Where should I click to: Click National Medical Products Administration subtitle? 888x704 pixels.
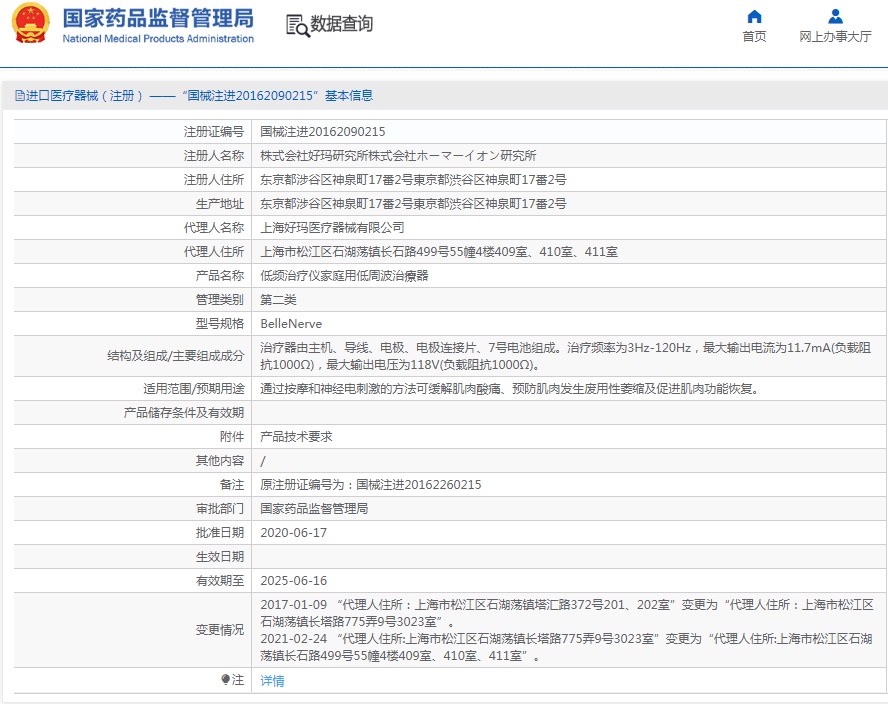click(x=158, y=39)
